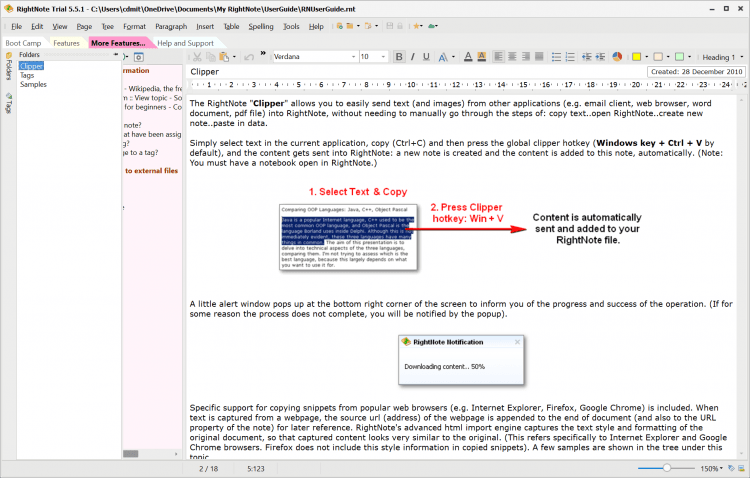Click the green cloud icon
The width and height of the screenshot is (750, 478).
[432, 26]
